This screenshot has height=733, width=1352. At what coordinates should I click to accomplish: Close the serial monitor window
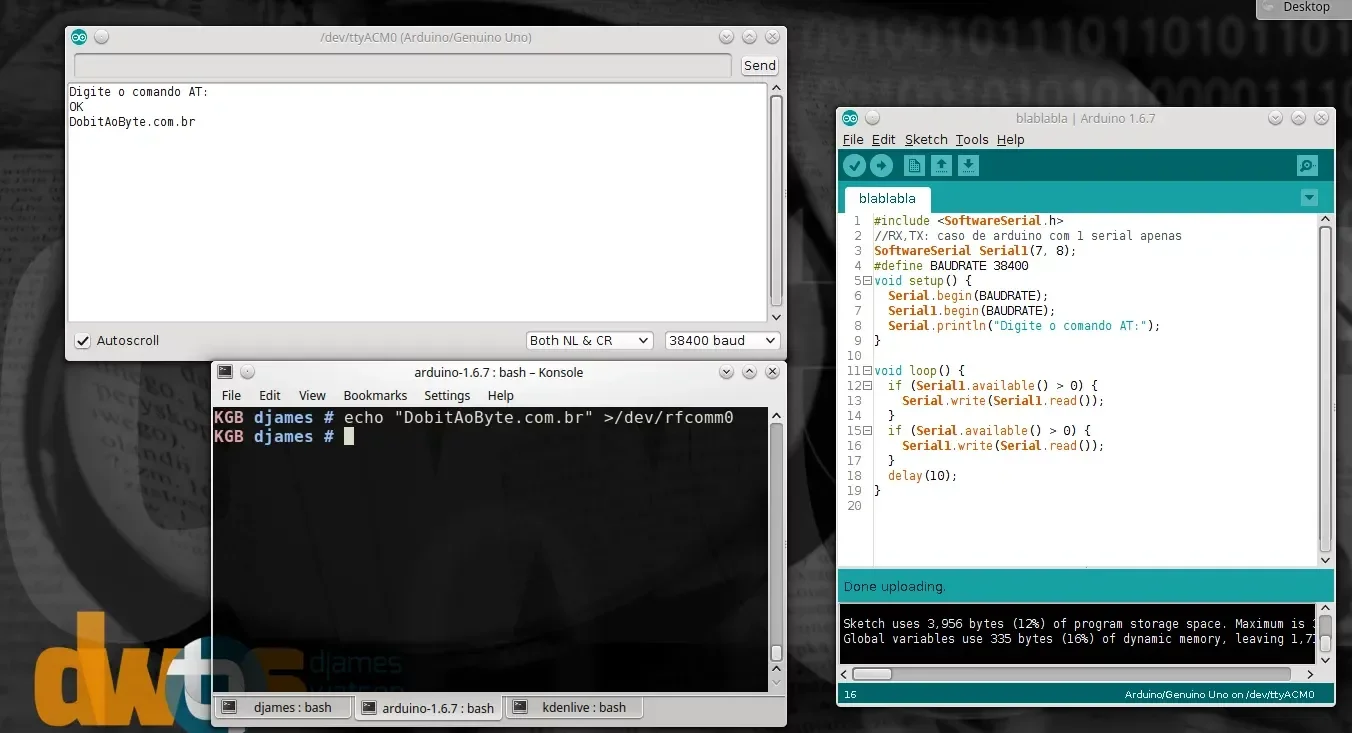click(x=772, y=37)
